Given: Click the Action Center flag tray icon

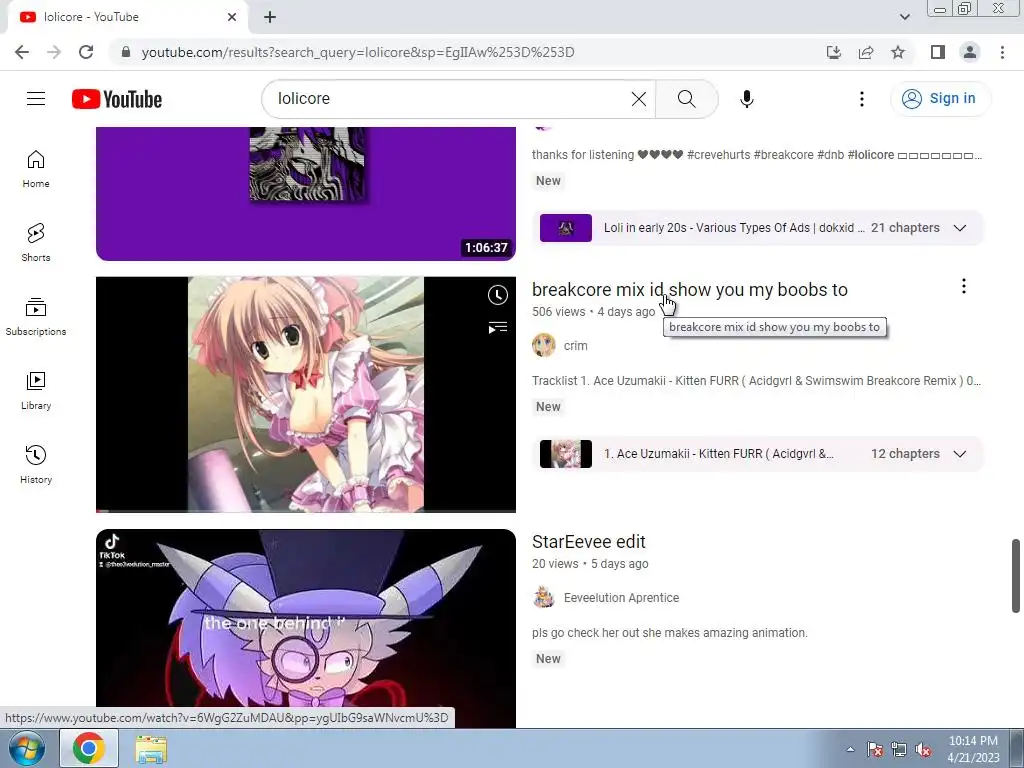Looking at the screenshot, I should (875, 750).
